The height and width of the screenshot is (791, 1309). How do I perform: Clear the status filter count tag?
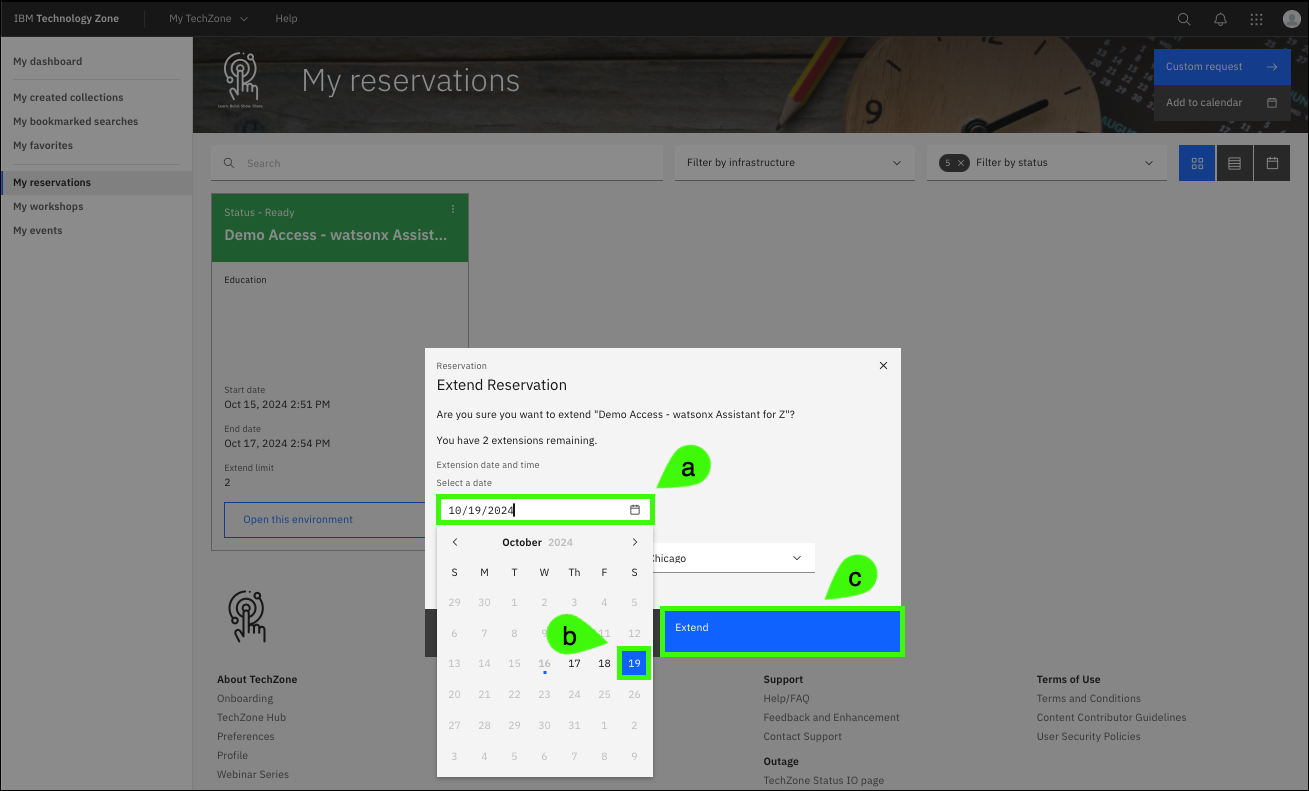coord(960,163)
